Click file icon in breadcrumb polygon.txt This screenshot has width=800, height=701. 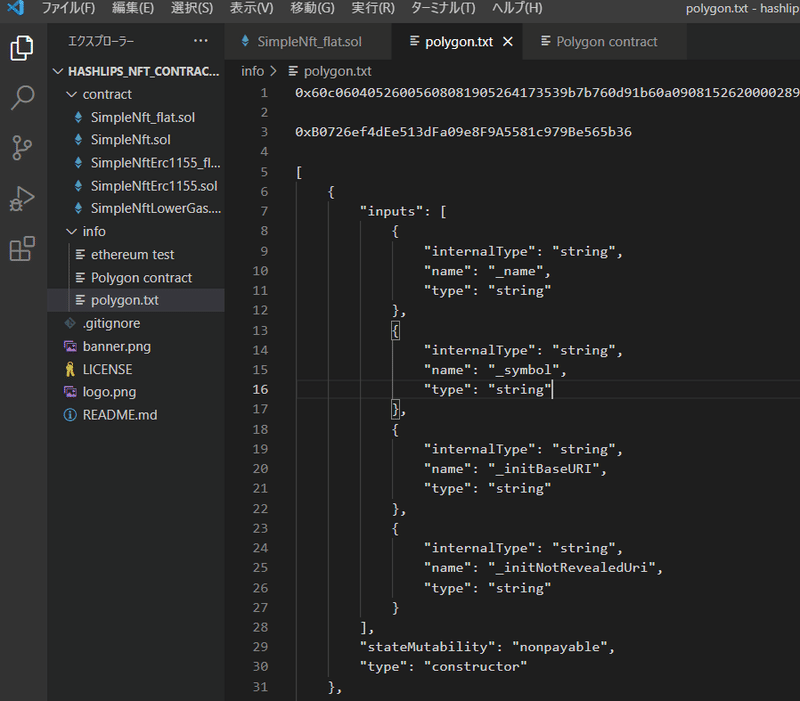tap(293, 71)
